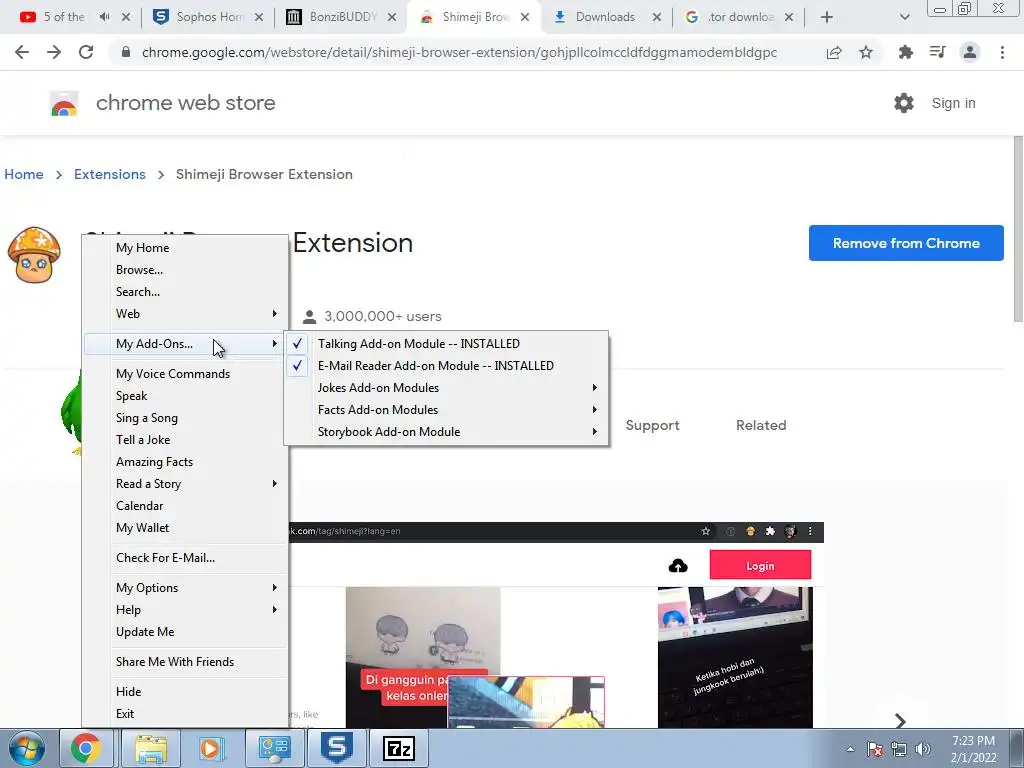Select Sing a Song menu entry

tap(185, 418)
